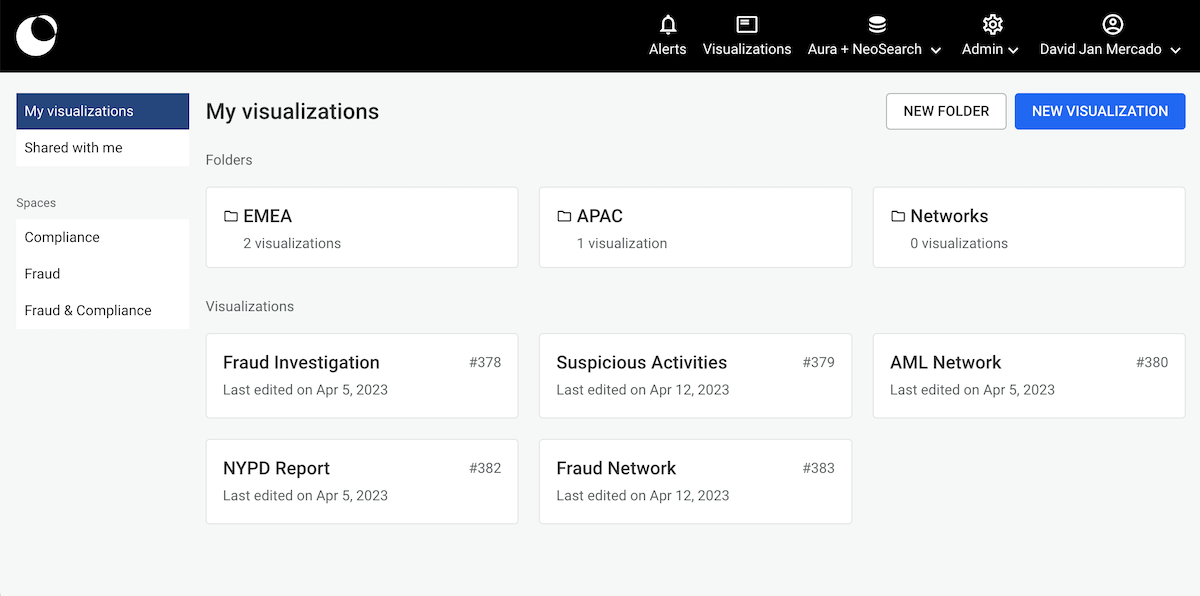Expand the Aura + NeoSearch dropdown
1200x596 pixels.
click(x=936, y=50)
